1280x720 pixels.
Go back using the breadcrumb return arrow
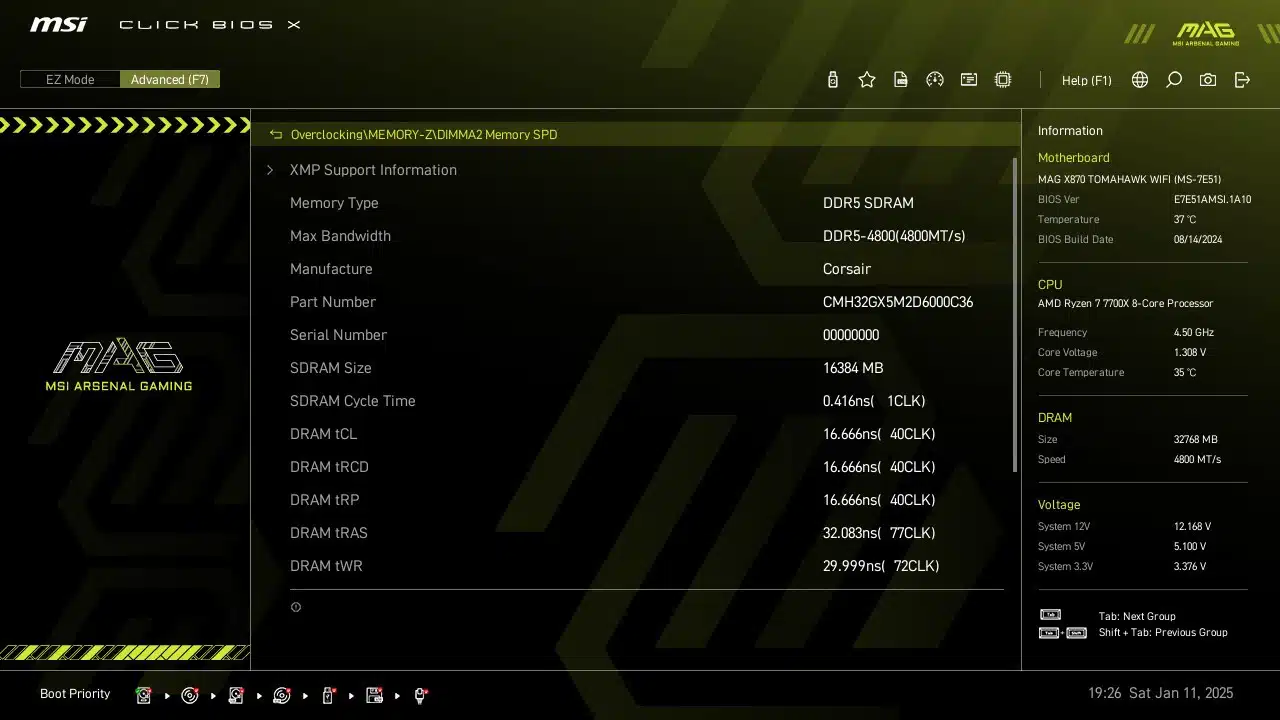point(276,134)
